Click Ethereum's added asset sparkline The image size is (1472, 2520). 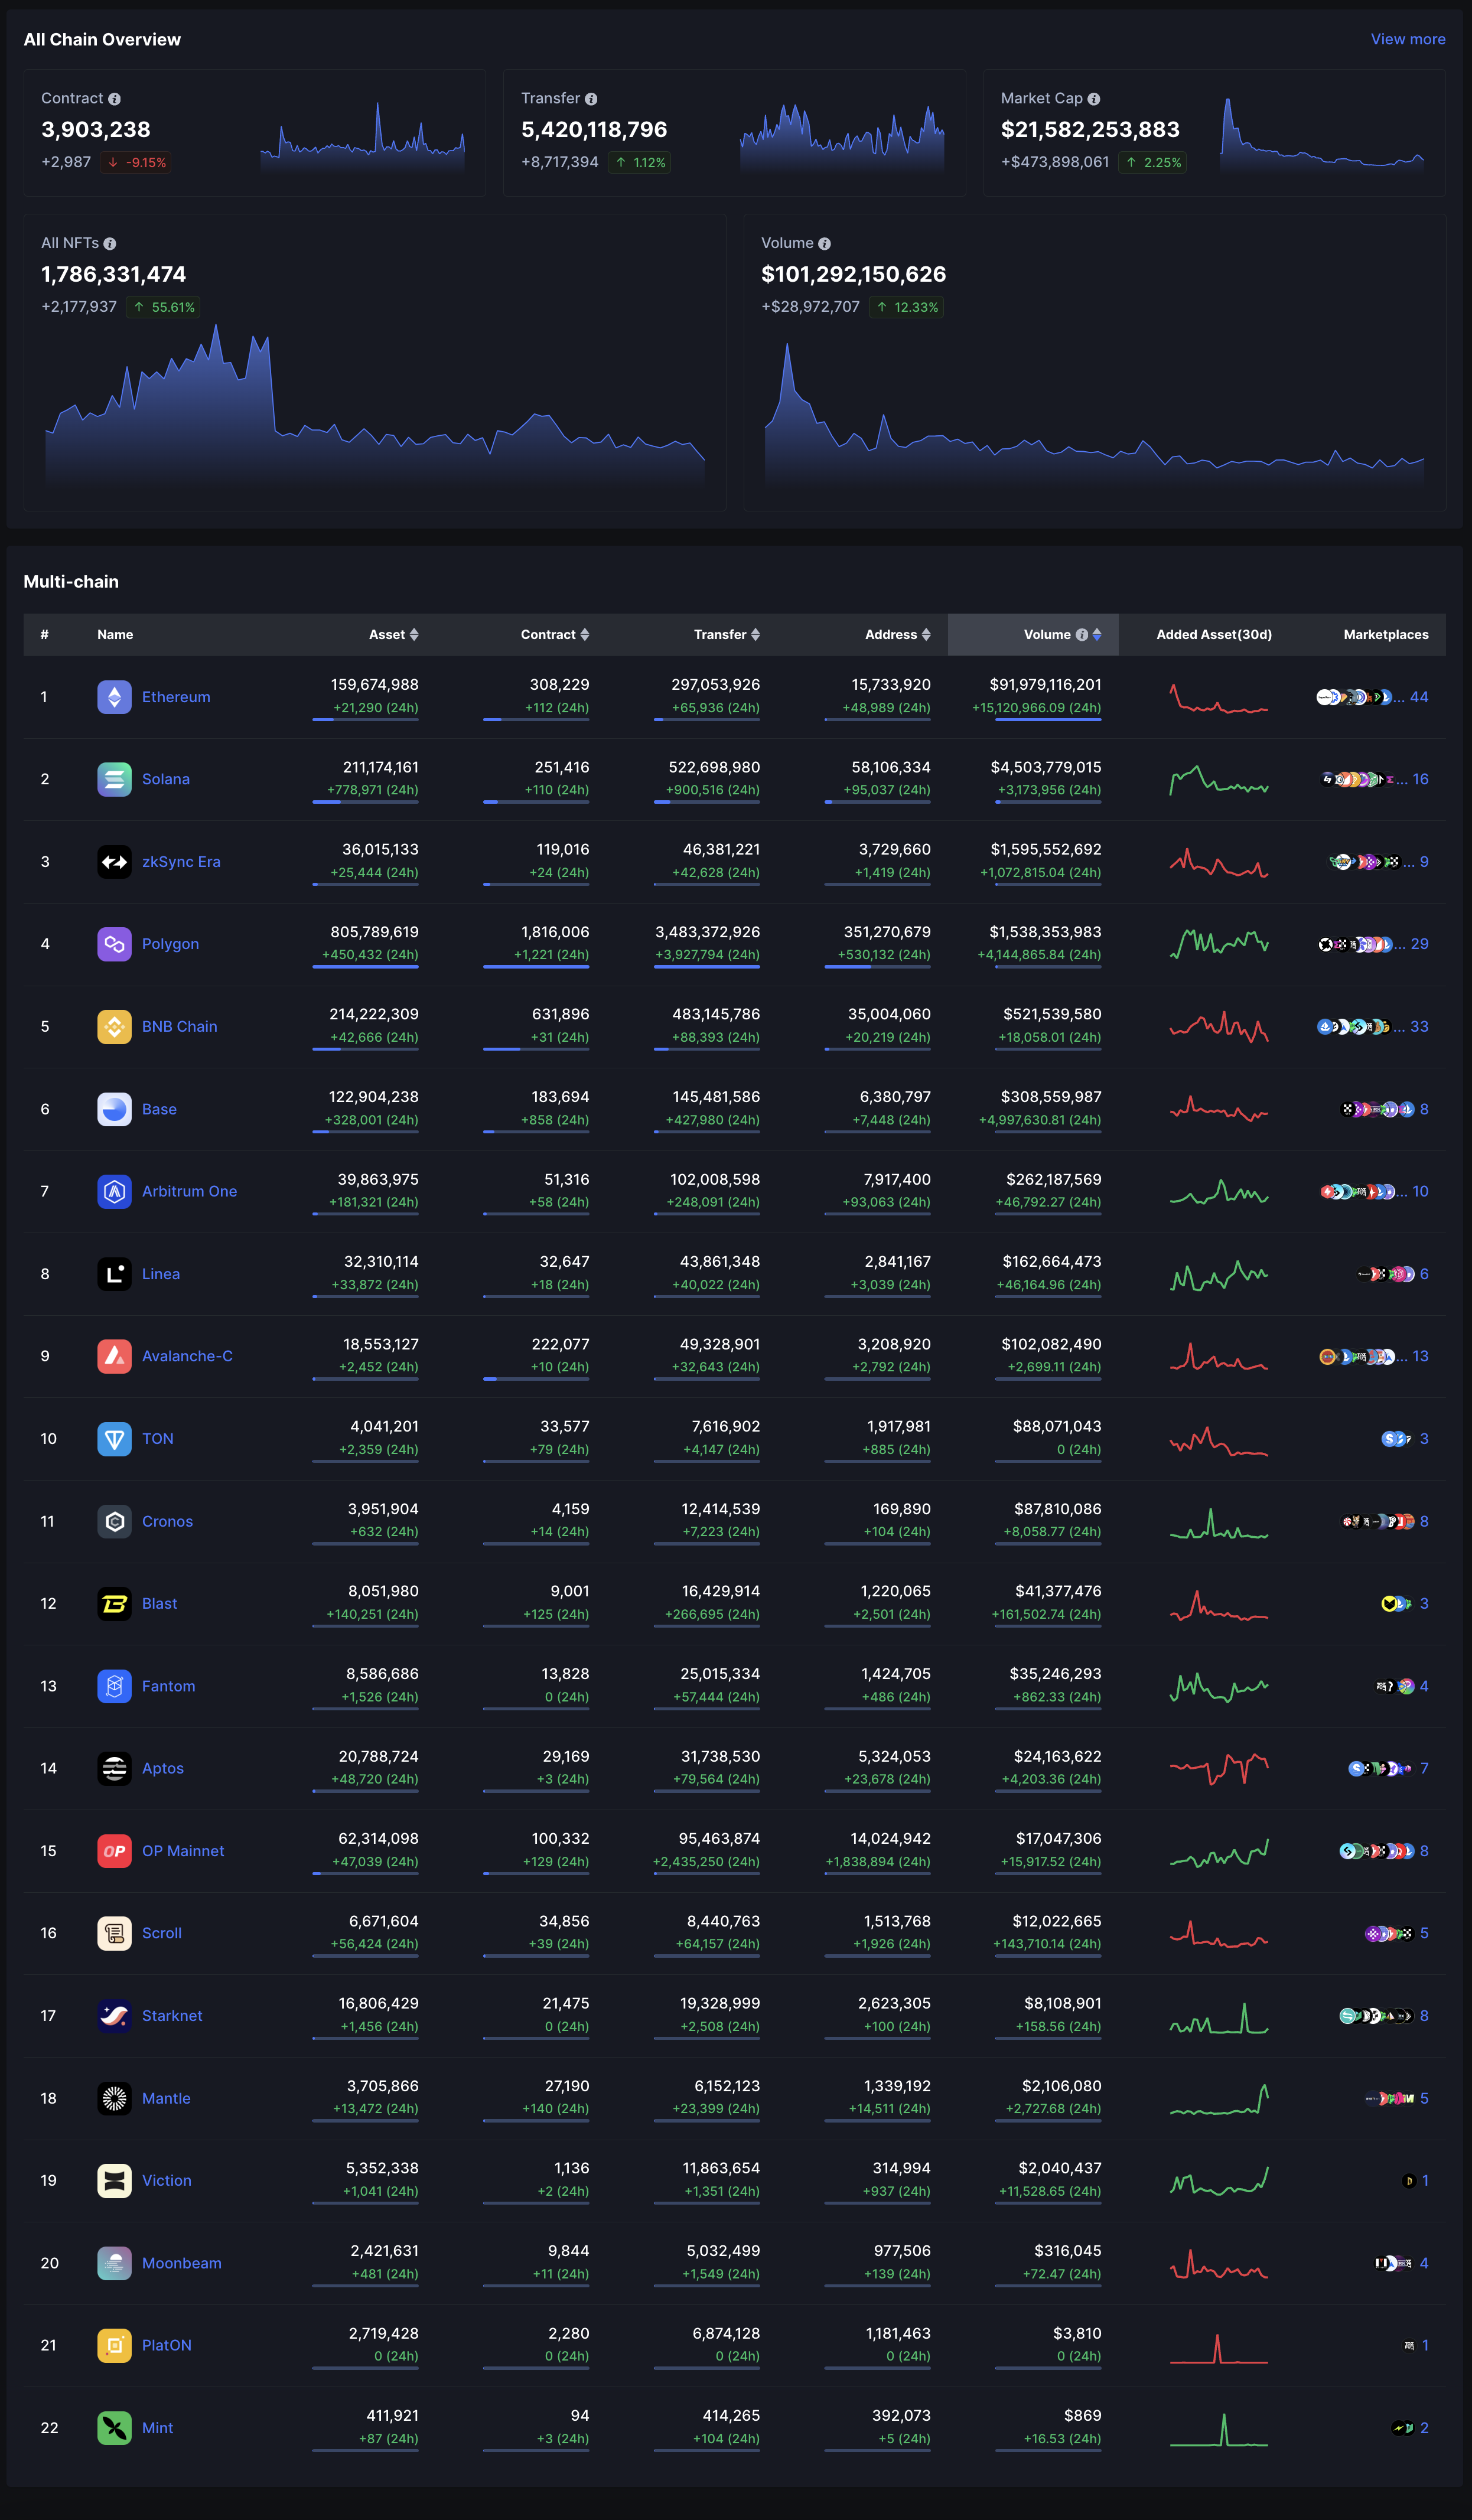coord(1219,698)
